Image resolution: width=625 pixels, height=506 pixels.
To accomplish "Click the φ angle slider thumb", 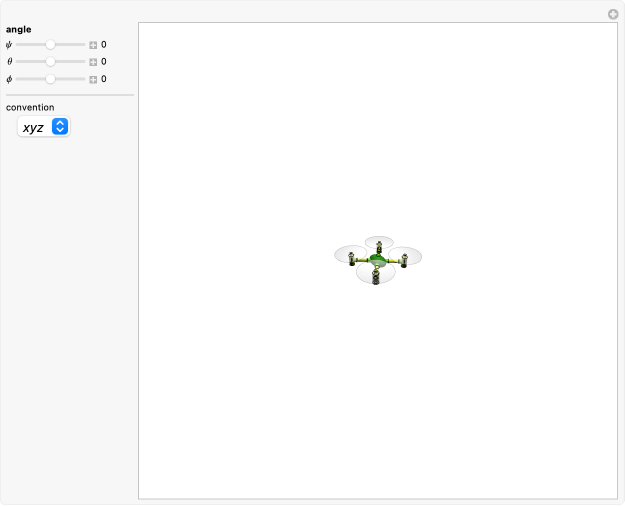I will click(x=50, y=79).
